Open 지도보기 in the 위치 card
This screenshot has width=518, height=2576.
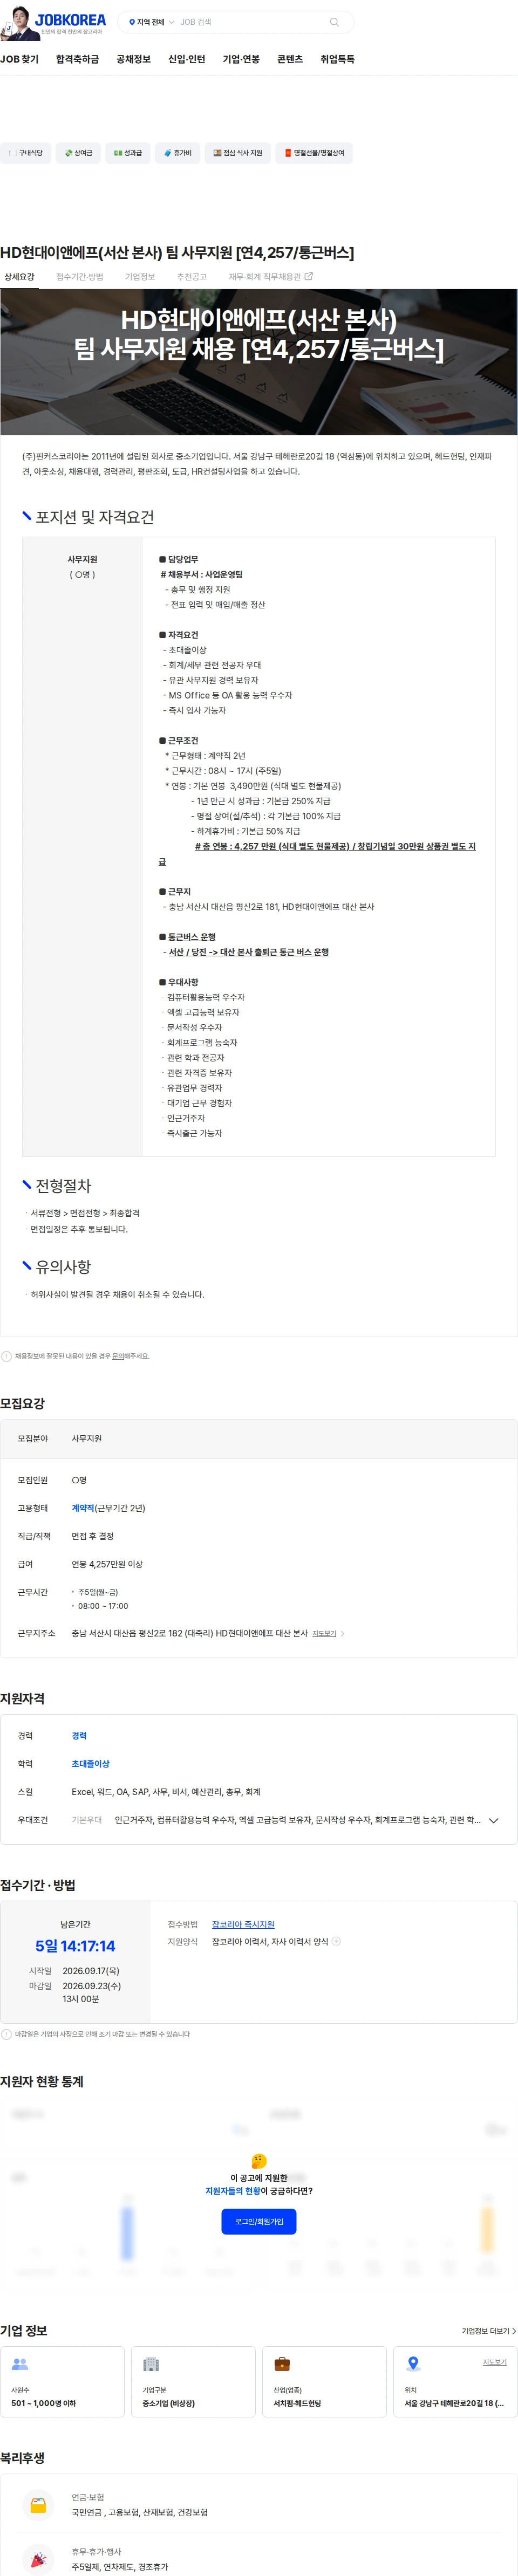tap(494, 2362)
